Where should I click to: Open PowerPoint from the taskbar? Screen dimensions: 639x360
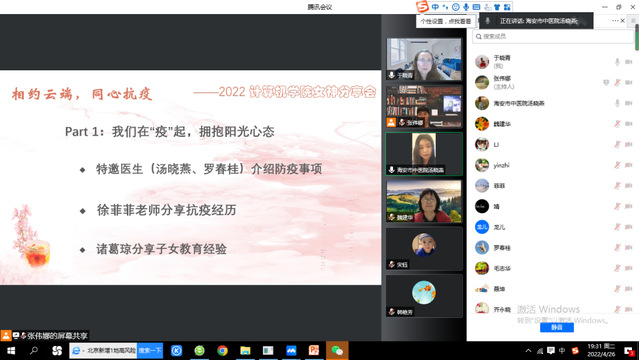314,351
